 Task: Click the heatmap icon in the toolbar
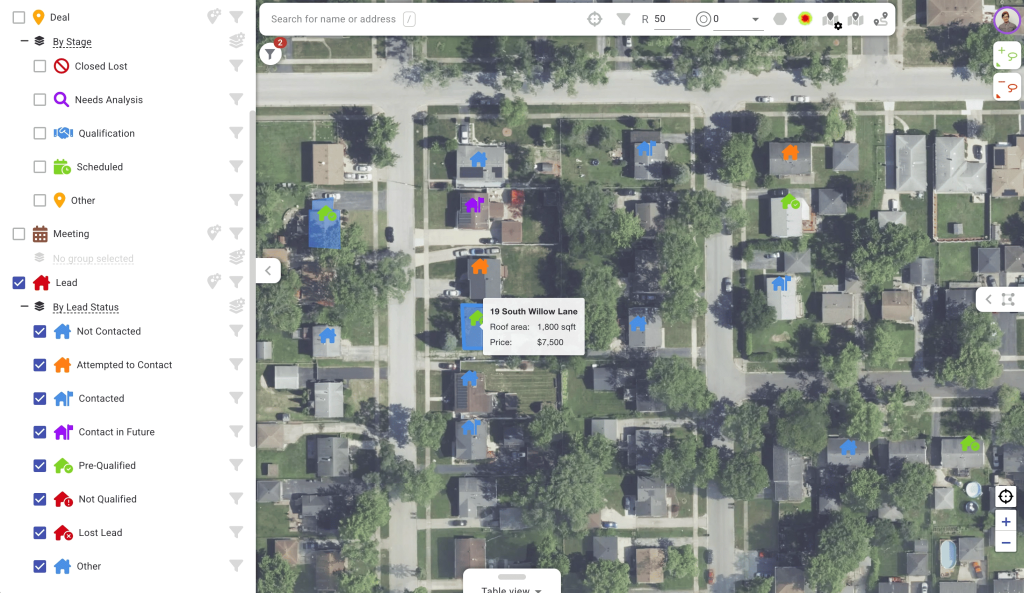805,19
